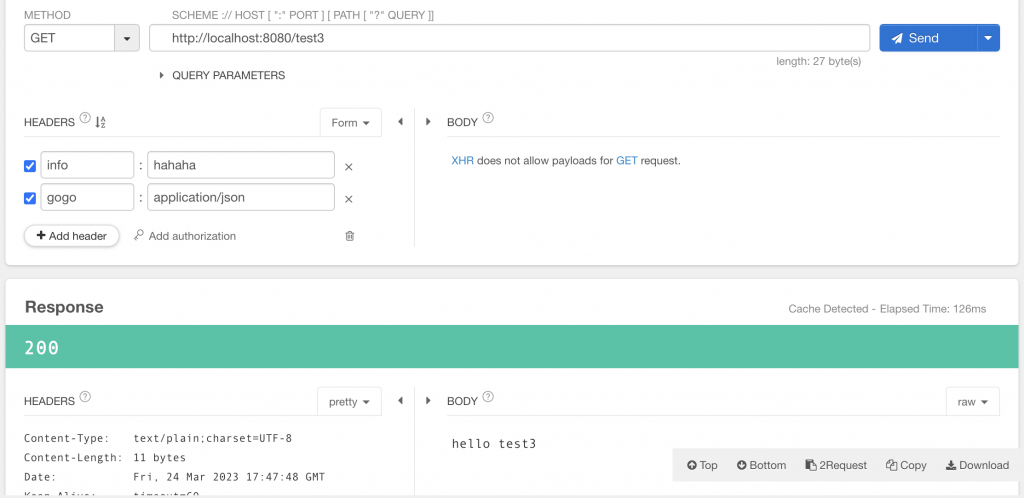This screenshot has height=498, width=1024.
Task: Open the GET link in body message
Action: tap(626, 161)
